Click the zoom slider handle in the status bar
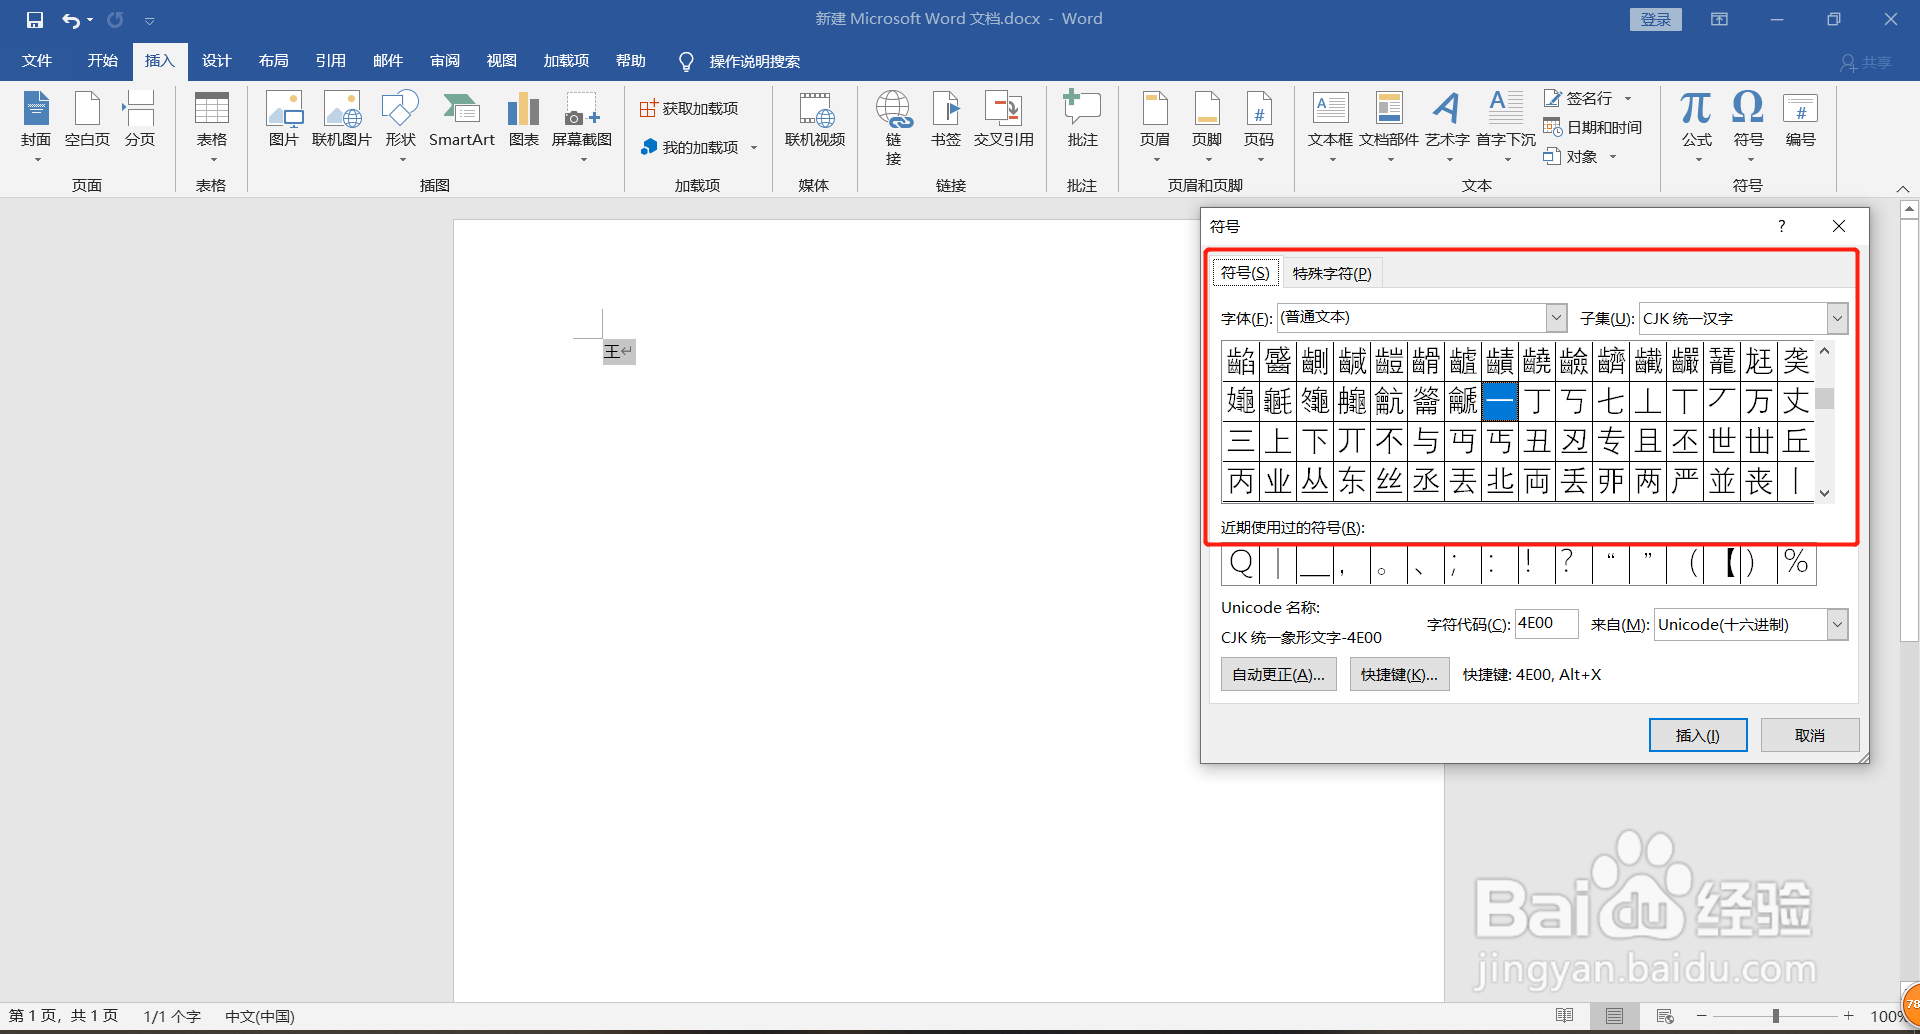 [x=1776, y=1016]
